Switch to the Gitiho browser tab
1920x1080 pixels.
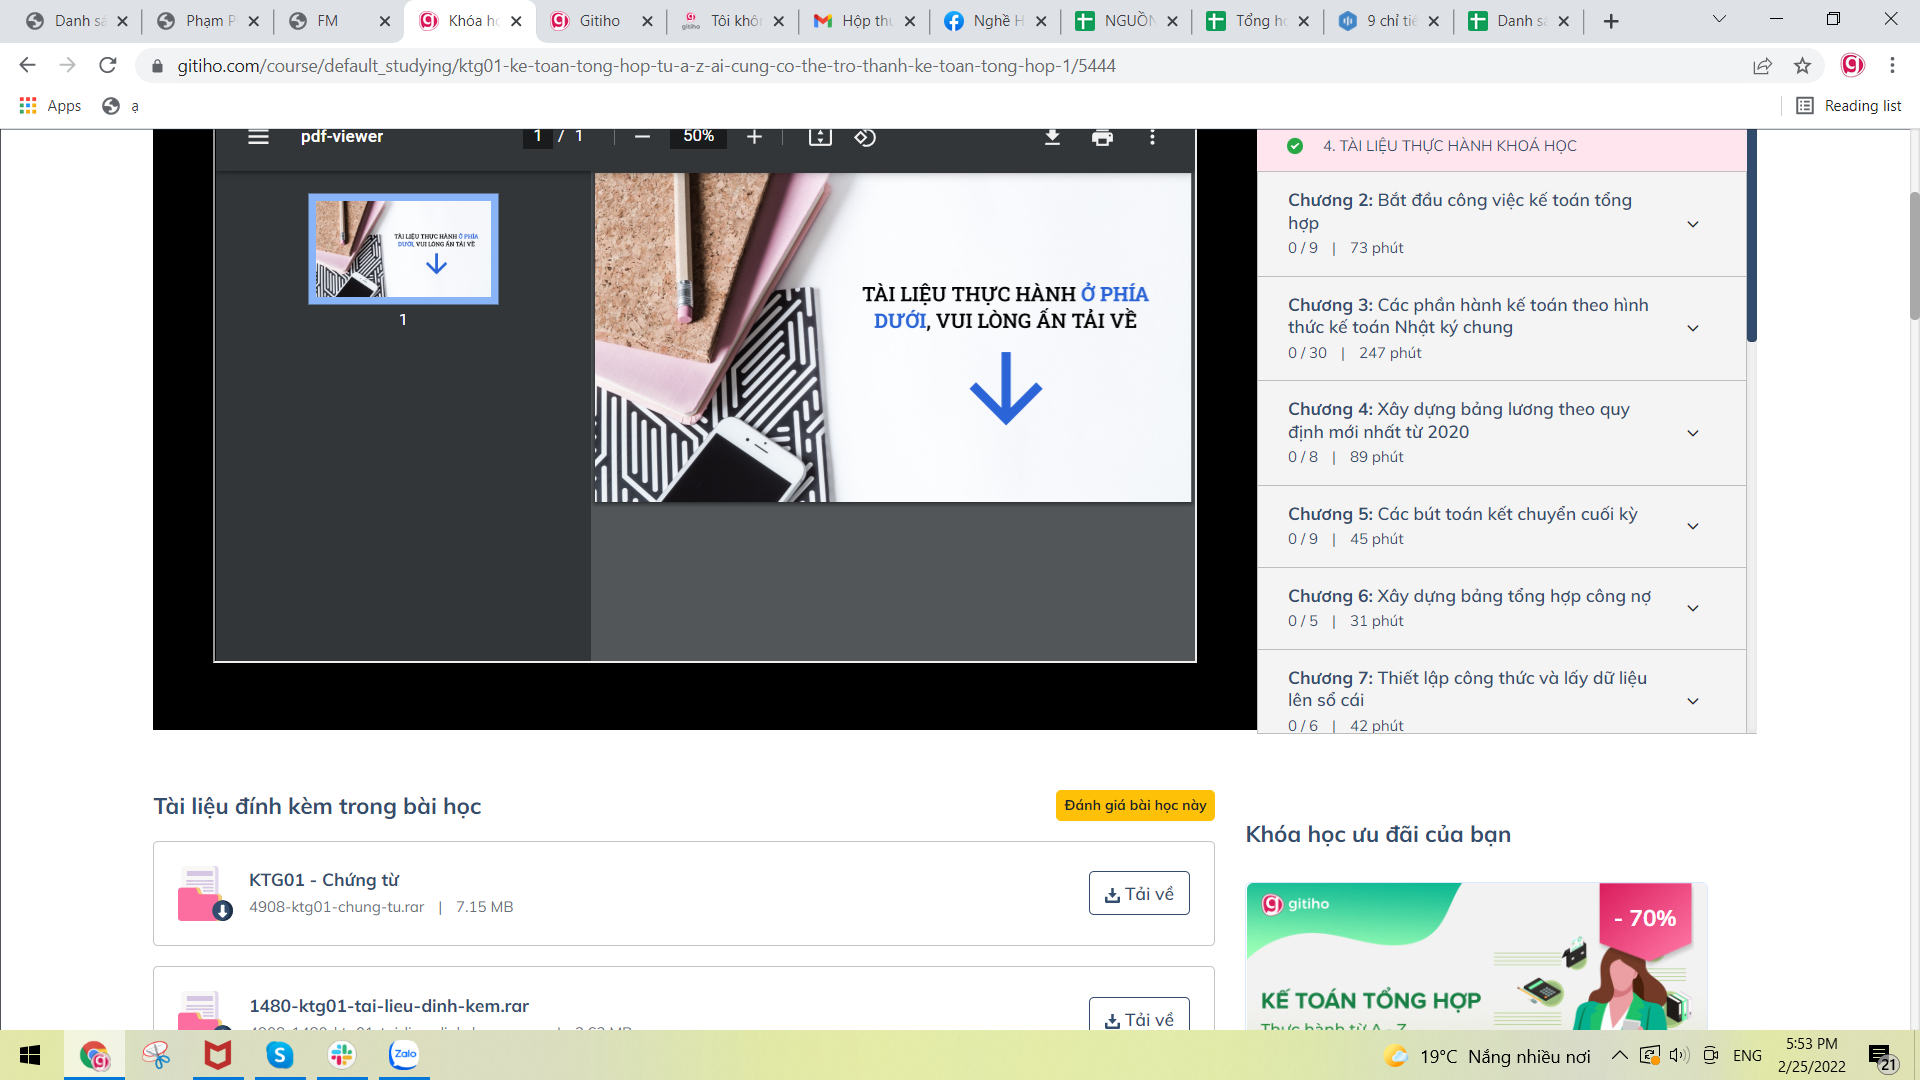click(x=598, y=21)
